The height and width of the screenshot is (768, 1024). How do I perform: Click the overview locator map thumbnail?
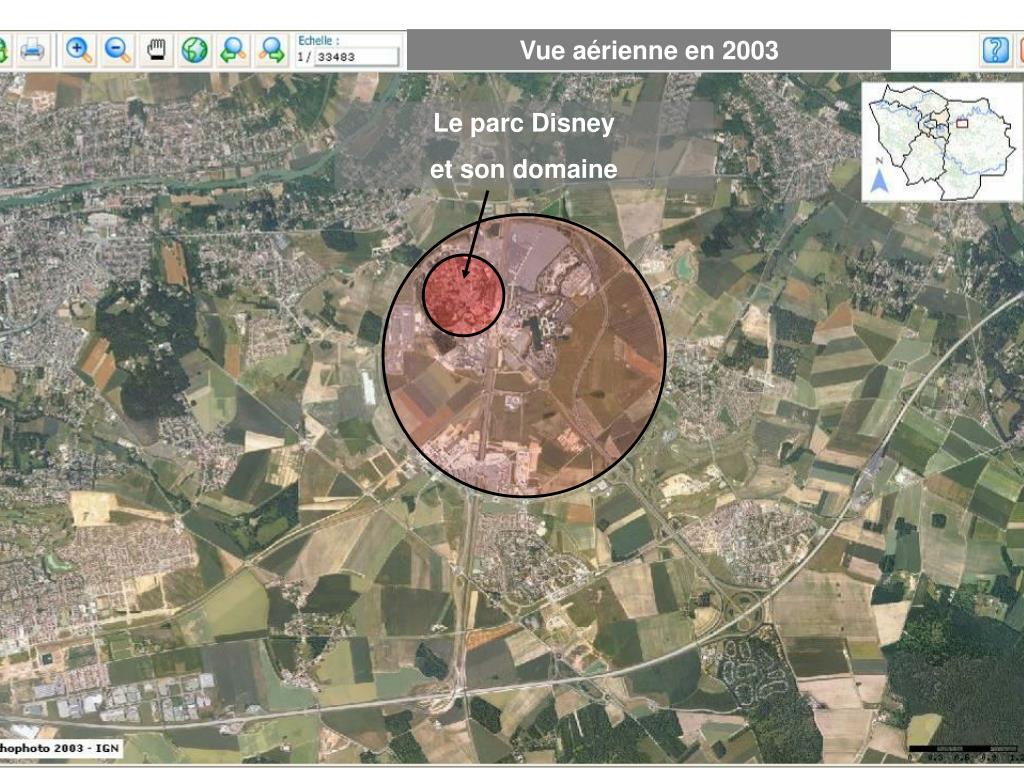click(942, 142)
